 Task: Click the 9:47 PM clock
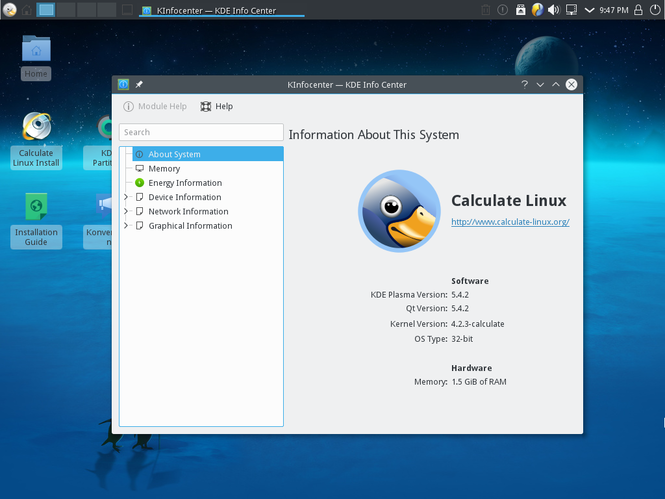coord(614,10)
